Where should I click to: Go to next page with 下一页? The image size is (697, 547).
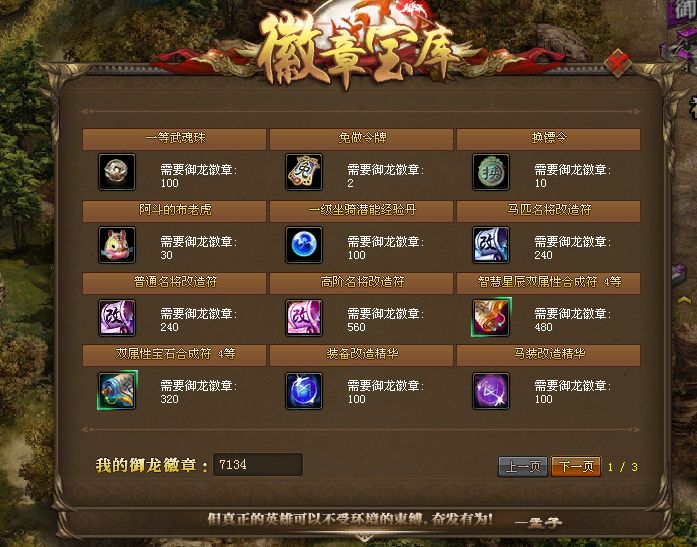point(576,466)
